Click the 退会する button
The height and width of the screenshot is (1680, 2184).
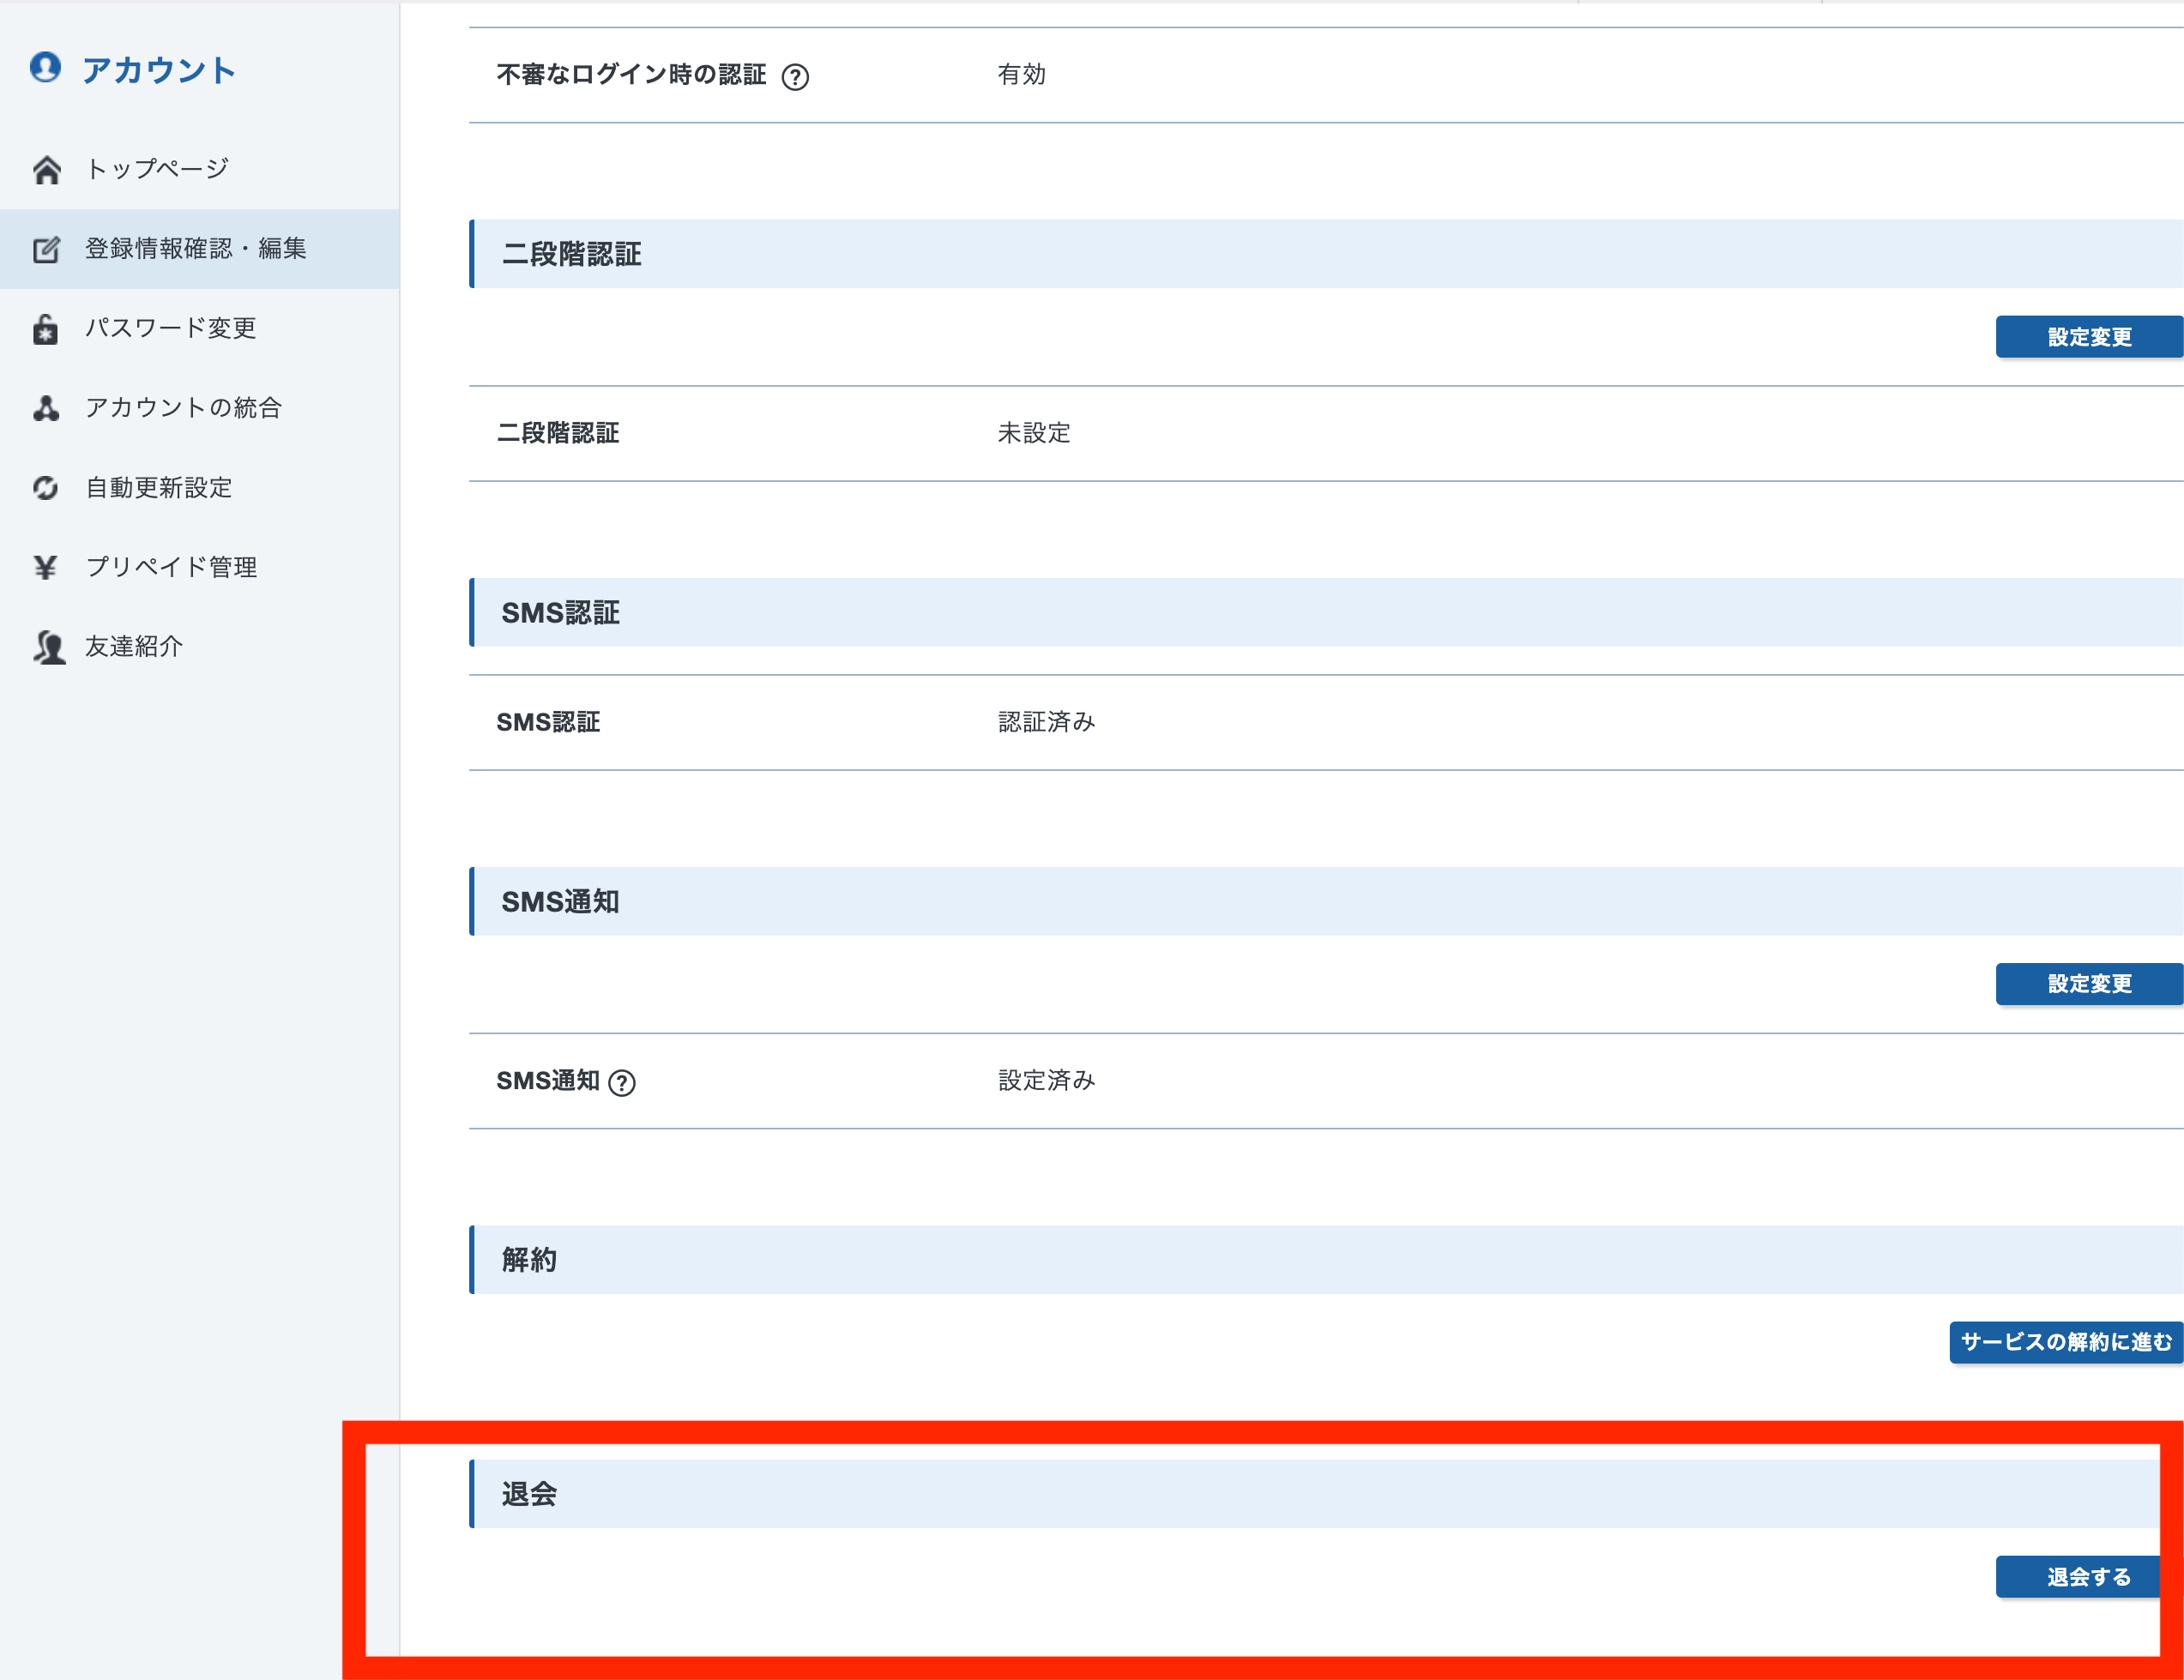2089,1576
